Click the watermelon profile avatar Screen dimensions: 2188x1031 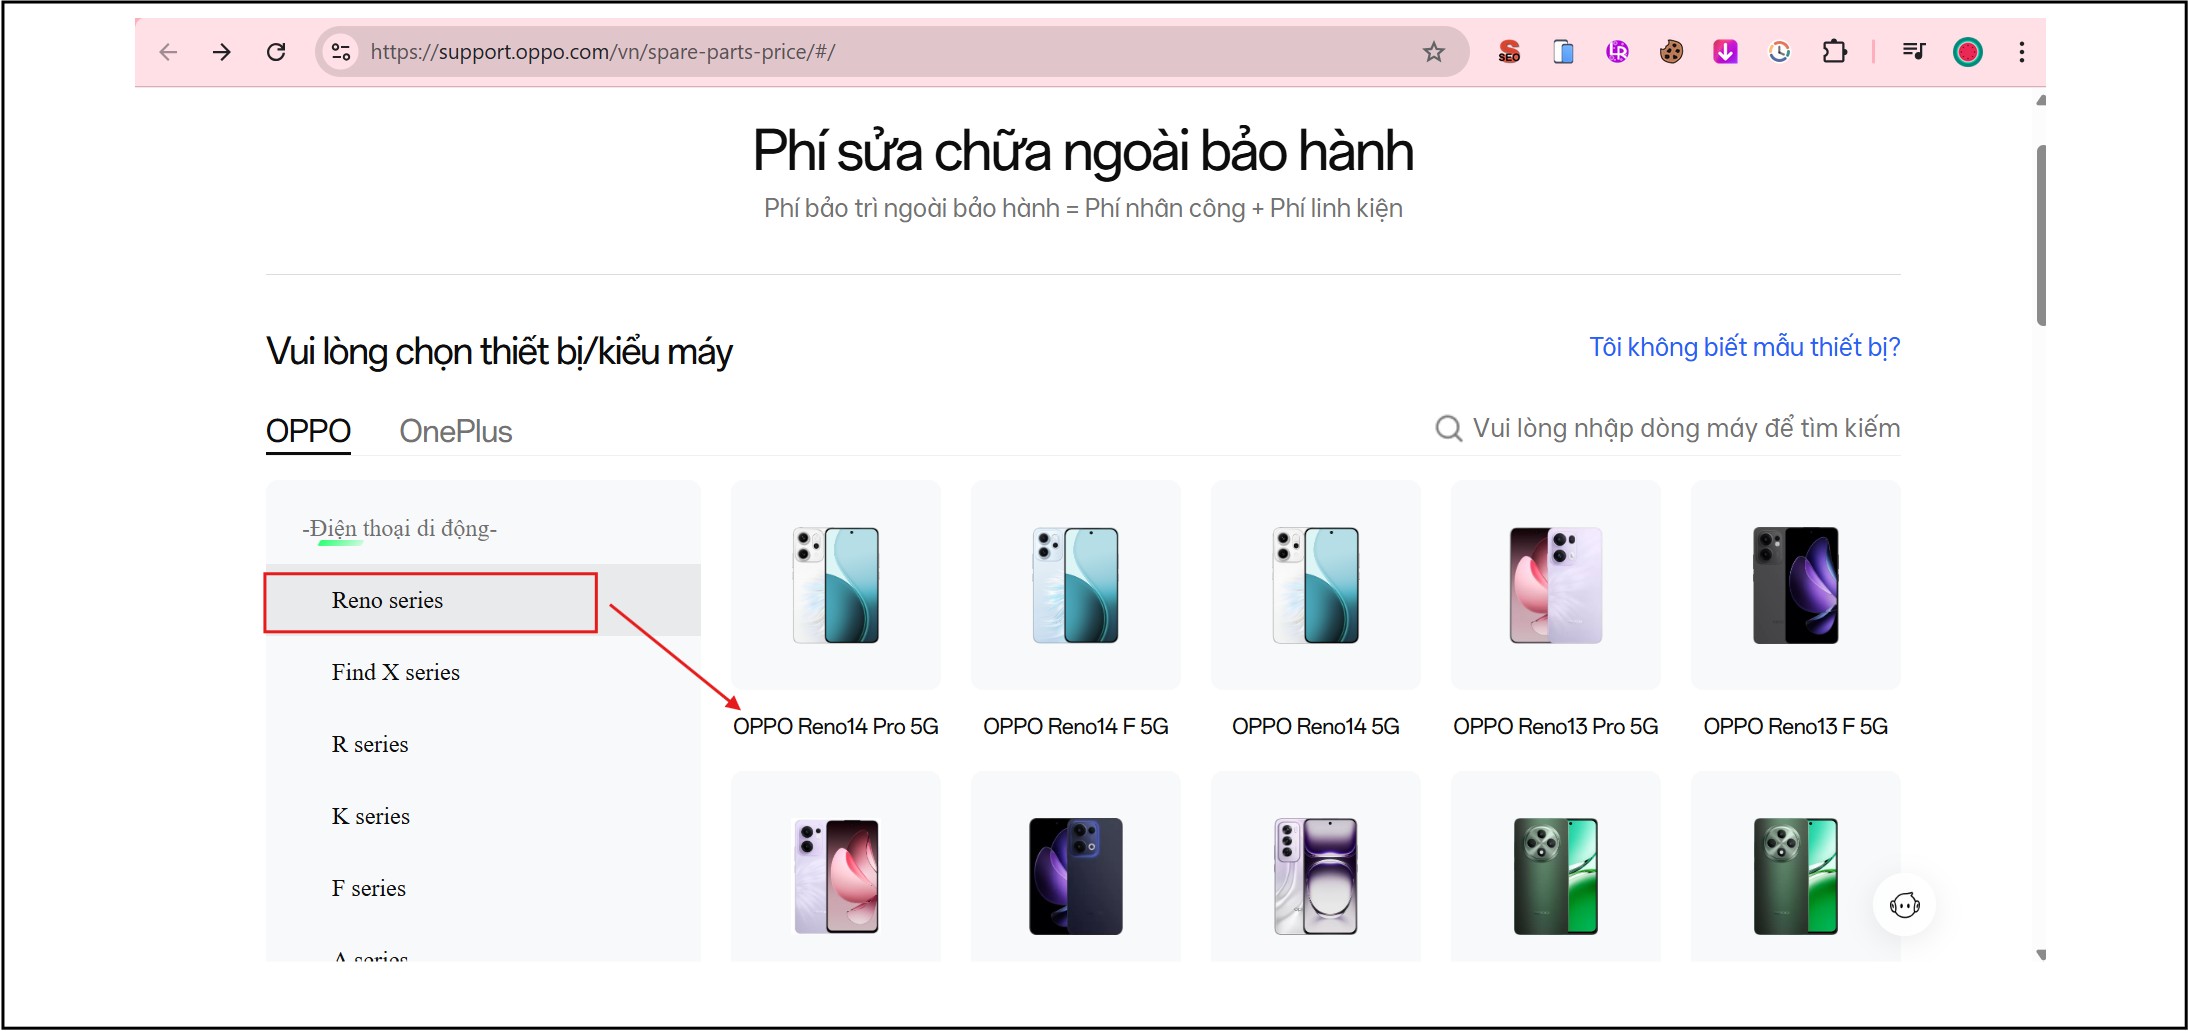point(1966,51)
